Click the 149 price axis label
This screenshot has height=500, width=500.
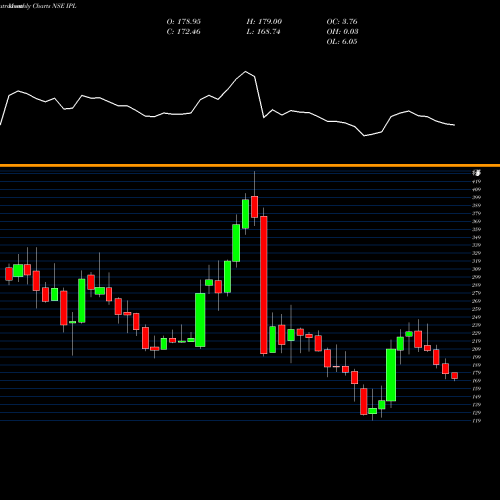tap(477, 397)
